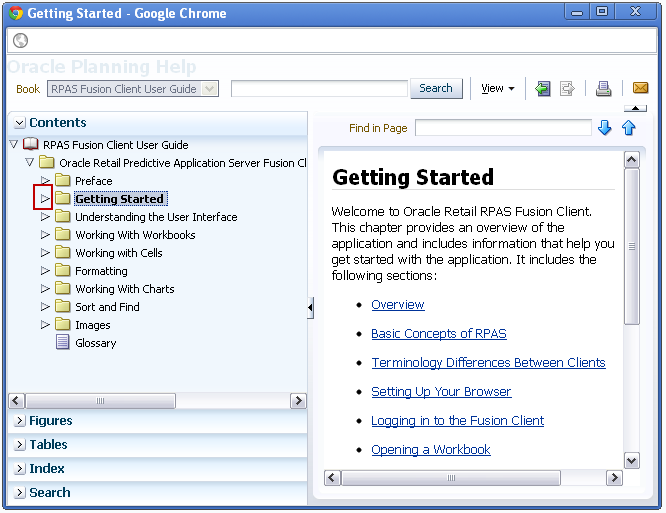Click the Preface folder icon
Screen dimensions: 666x513
[x=63, y=180]
